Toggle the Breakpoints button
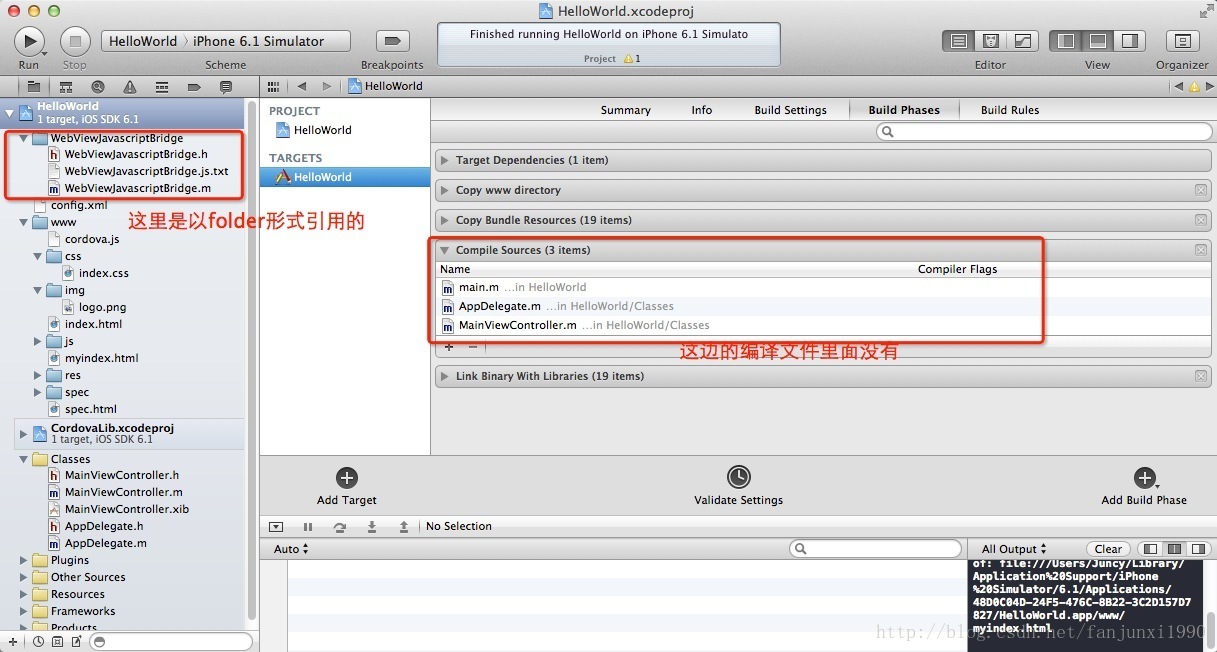The height and width of the screenshot is (652, 1217). click(x=392, y=41)
